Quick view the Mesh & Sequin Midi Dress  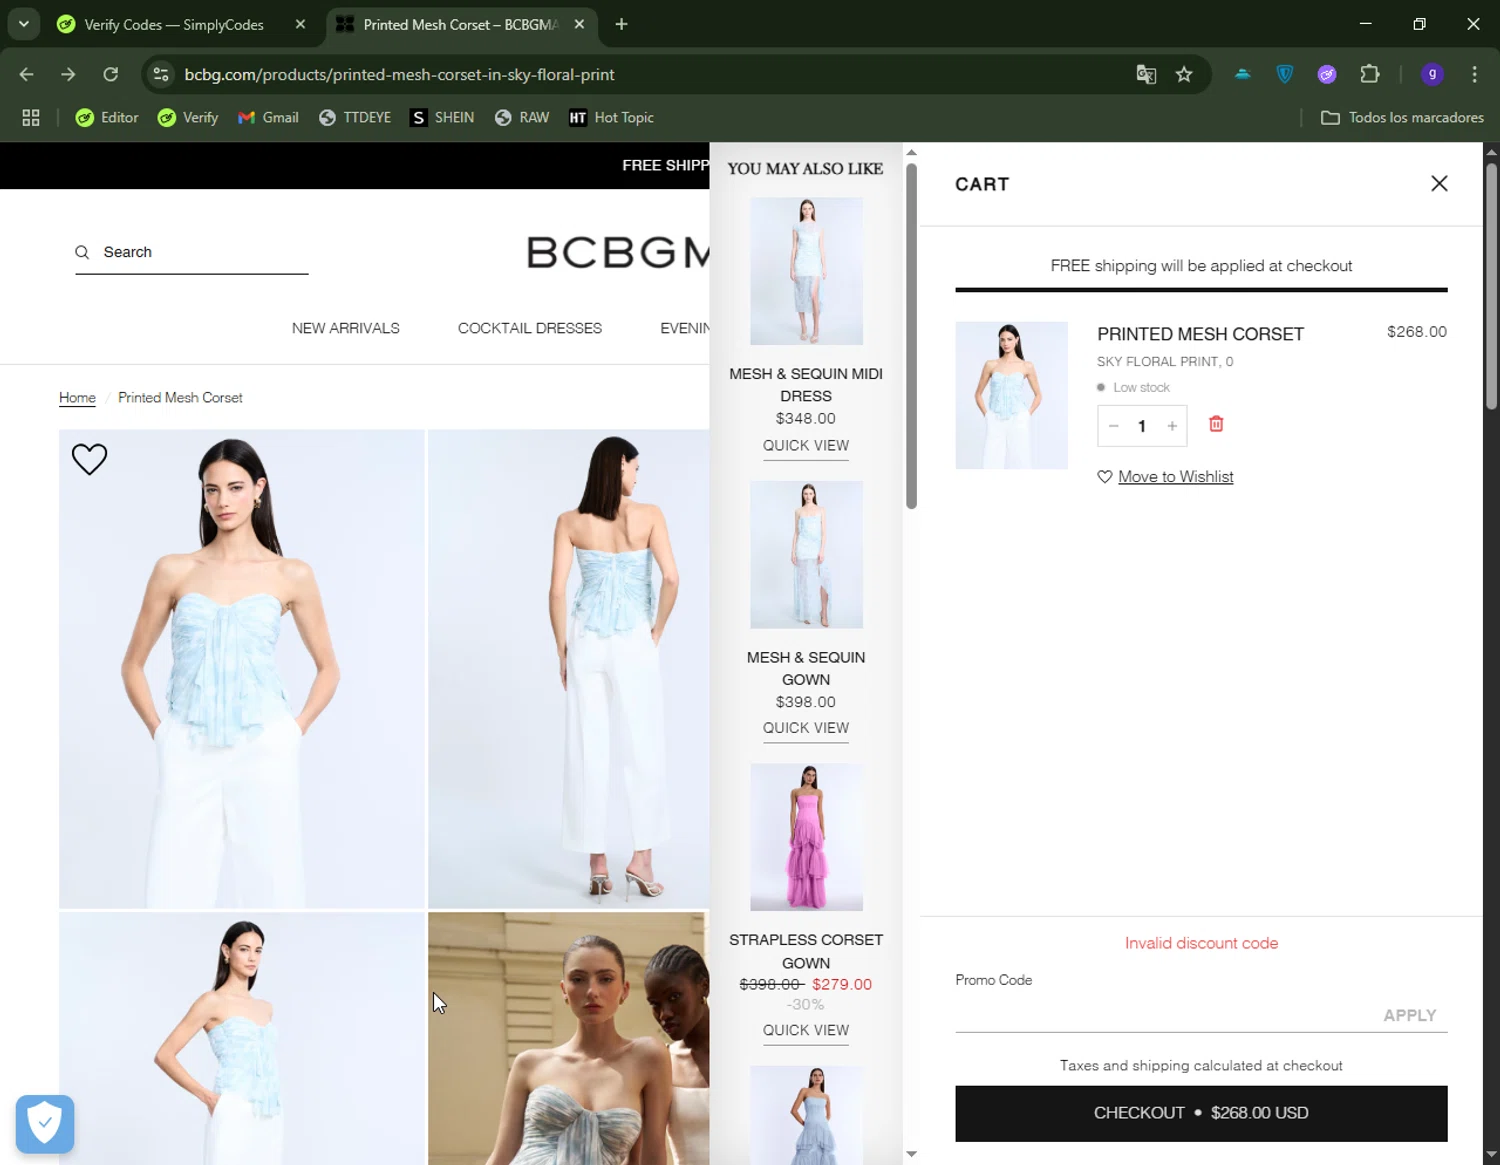coord(805,446)
